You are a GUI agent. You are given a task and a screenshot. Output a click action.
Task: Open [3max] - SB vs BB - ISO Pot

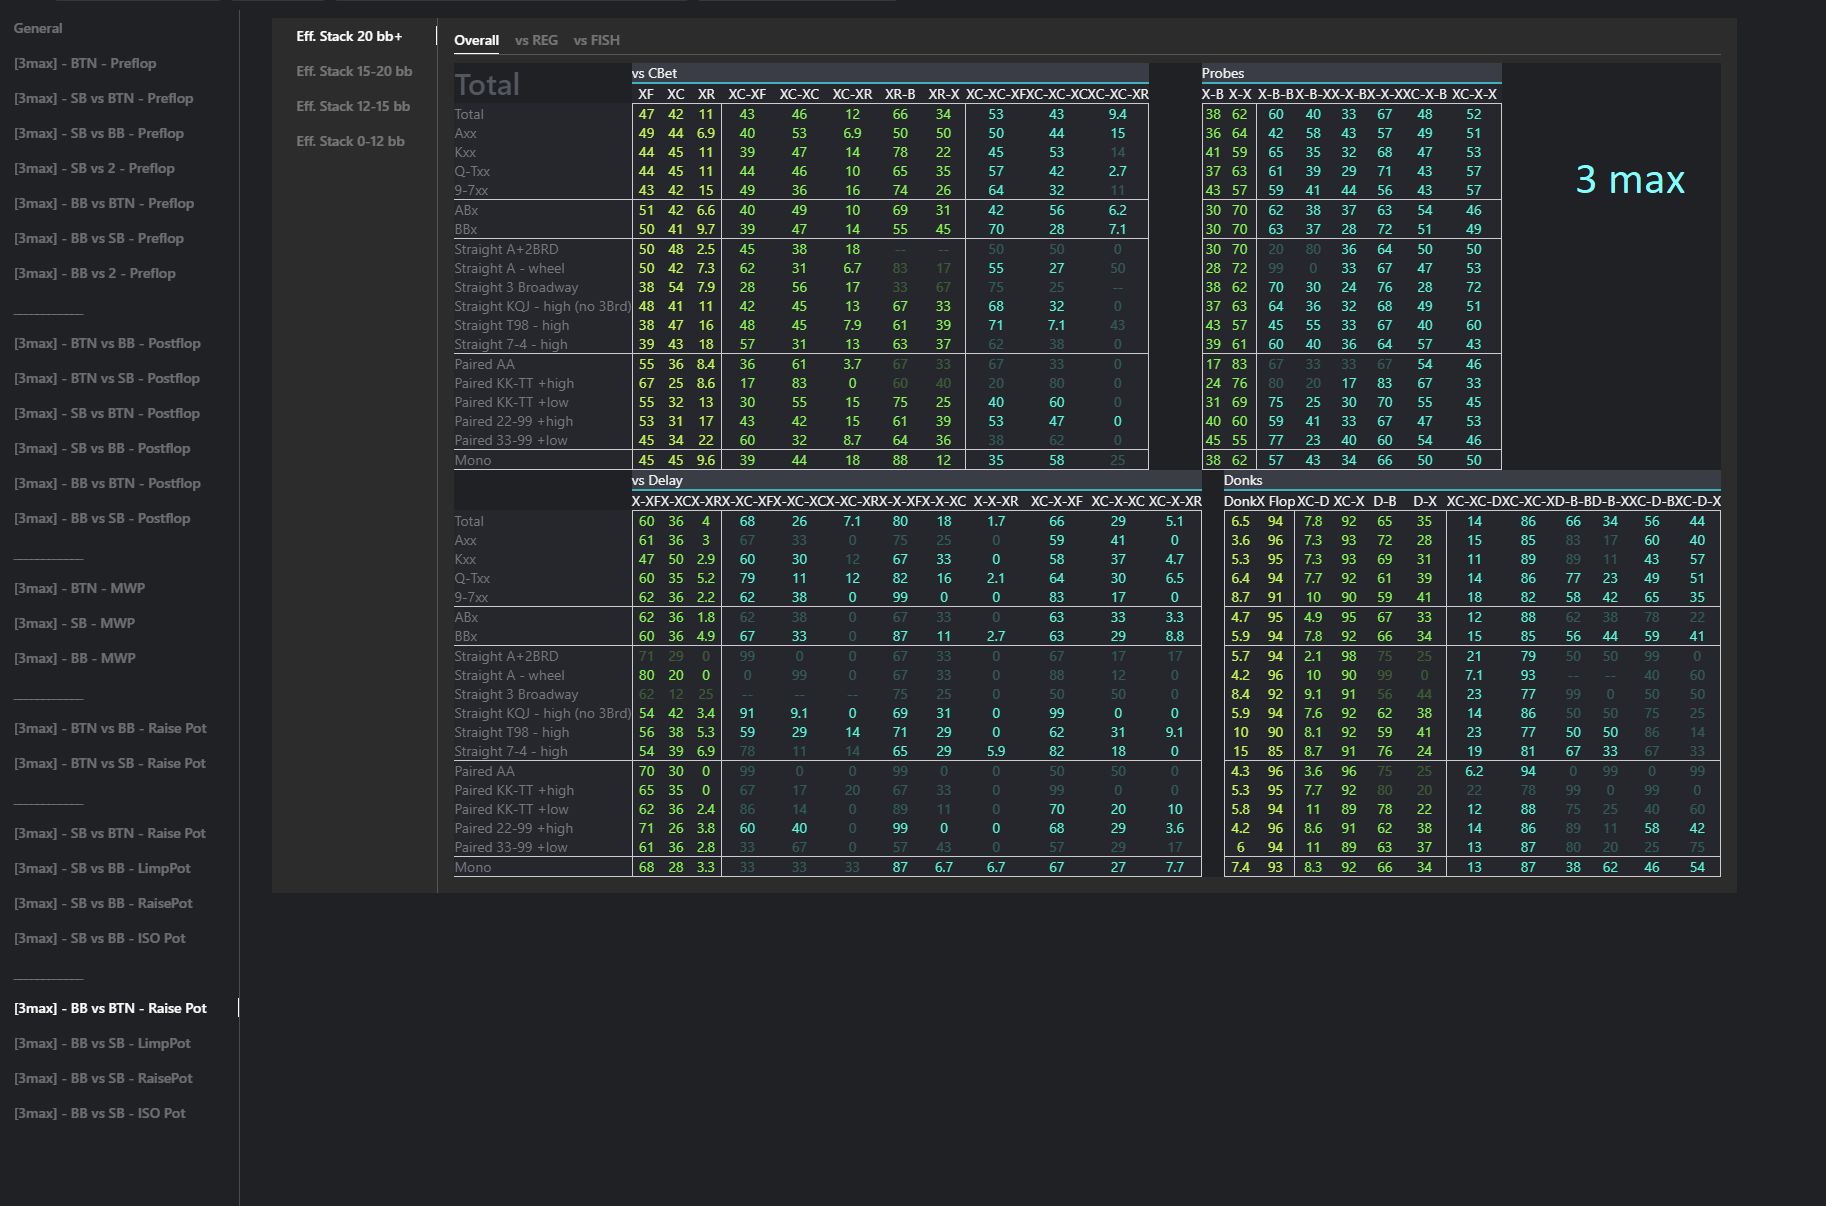coord(99,938)
